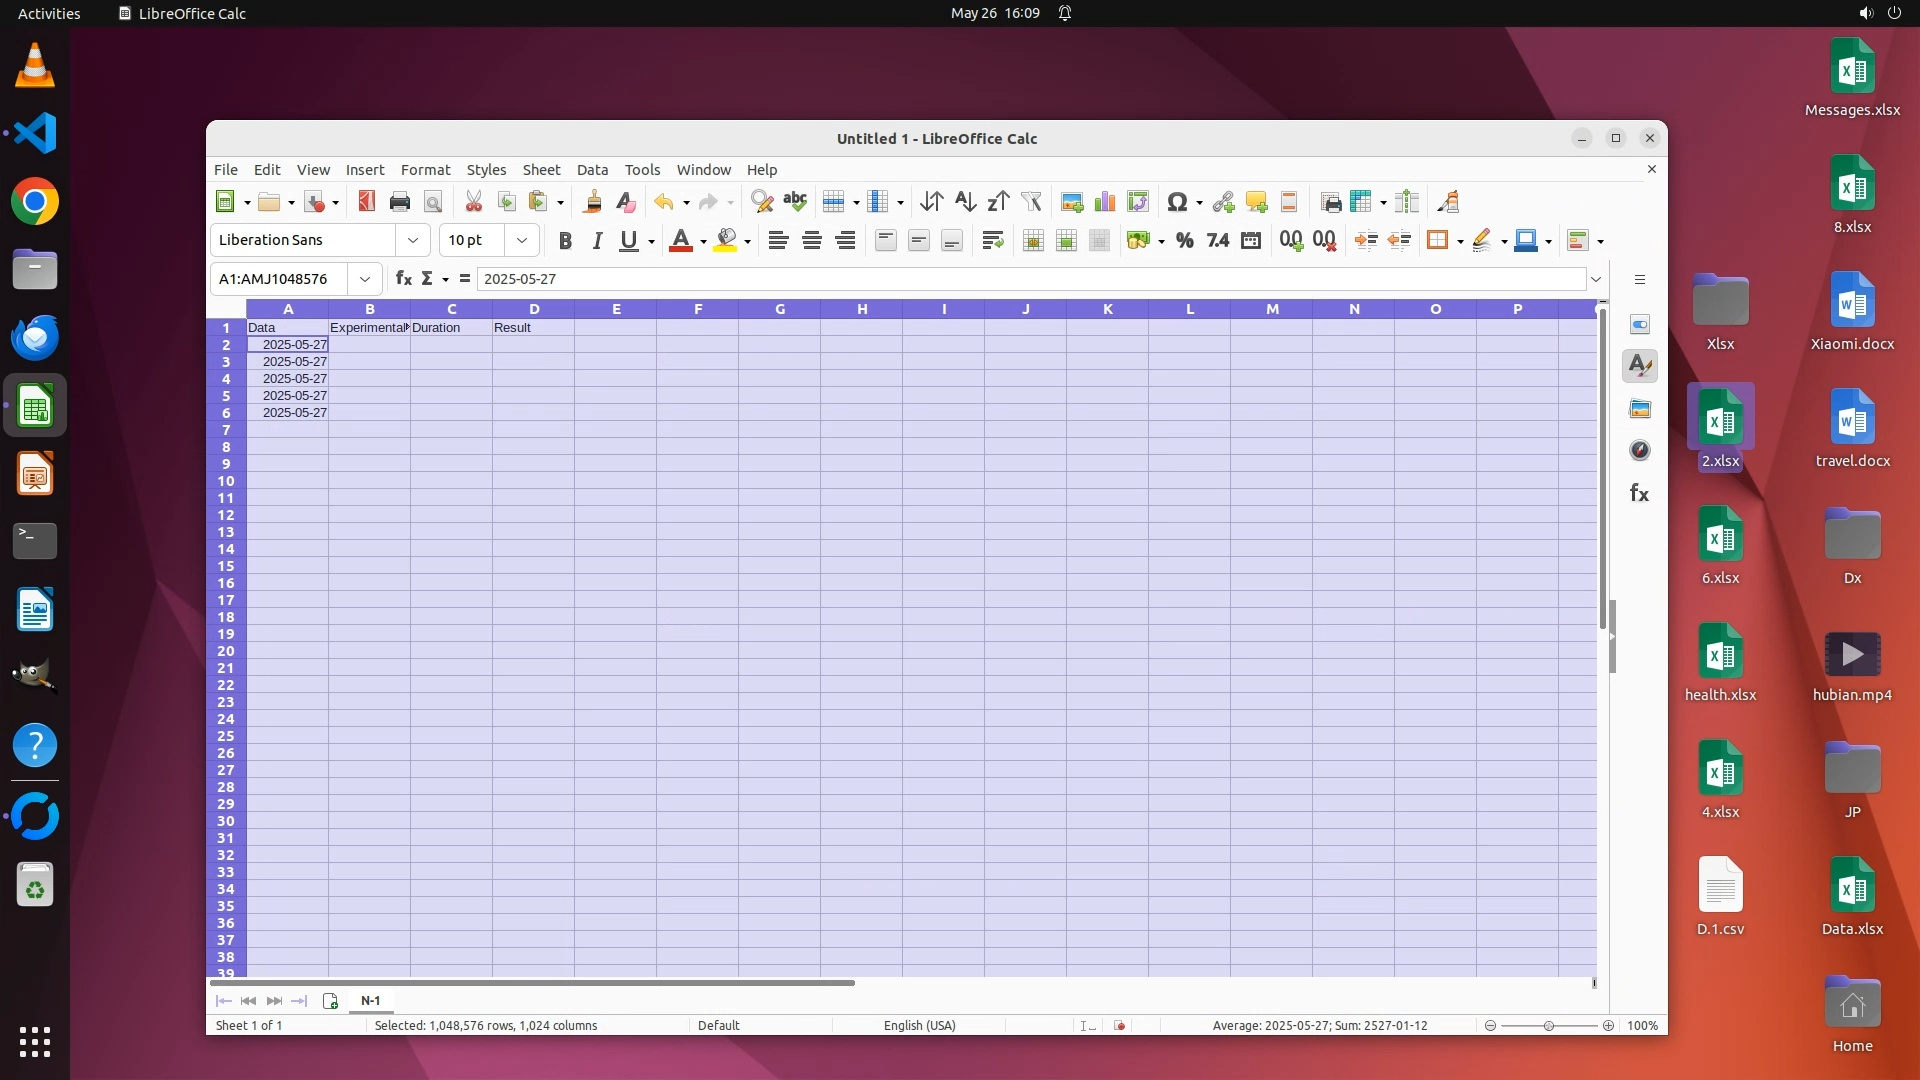Click the Clone Formatting paintbrush icon
The width and height of the screenshot is (1920, 1080).
(592, 202)
